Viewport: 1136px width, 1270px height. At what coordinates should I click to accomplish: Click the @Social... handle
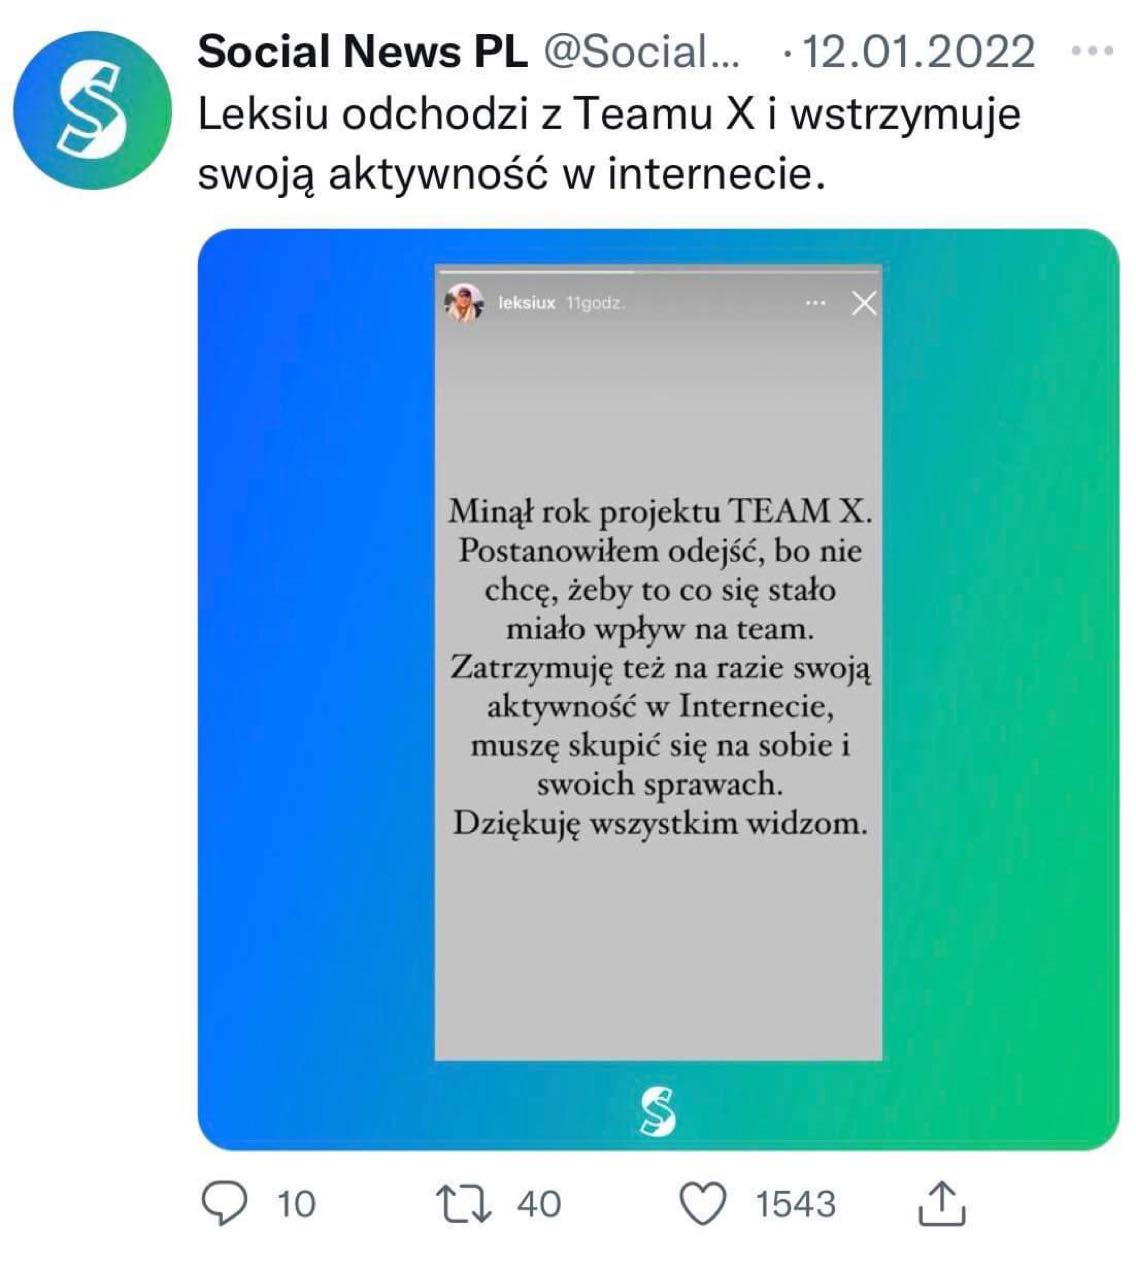(x=641, y=51)
